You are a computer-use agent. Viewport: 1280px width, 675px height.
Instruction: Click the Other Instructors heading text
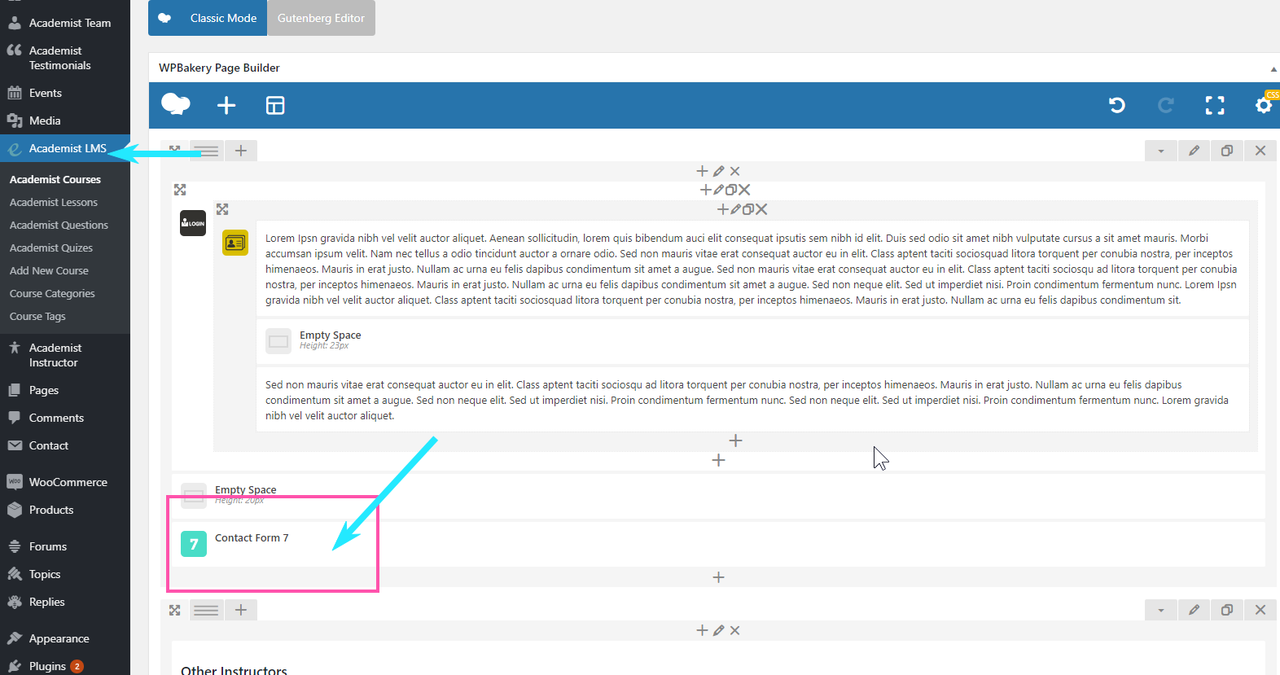(234, 670)
